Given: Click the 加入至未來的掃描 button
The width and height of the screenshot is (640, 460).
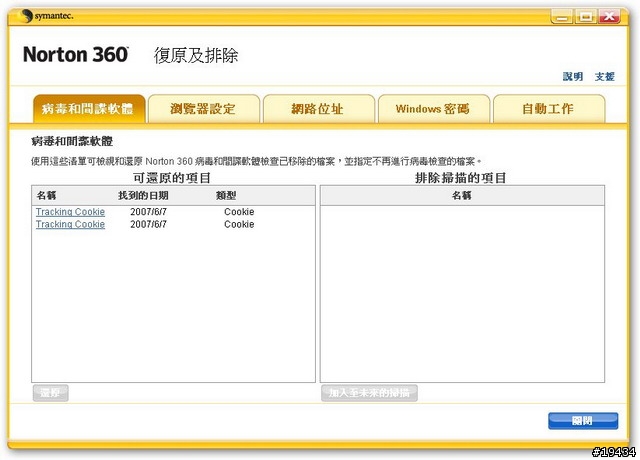Looking at the screenshot, I should pyautogui.click(x=369, y=393).
